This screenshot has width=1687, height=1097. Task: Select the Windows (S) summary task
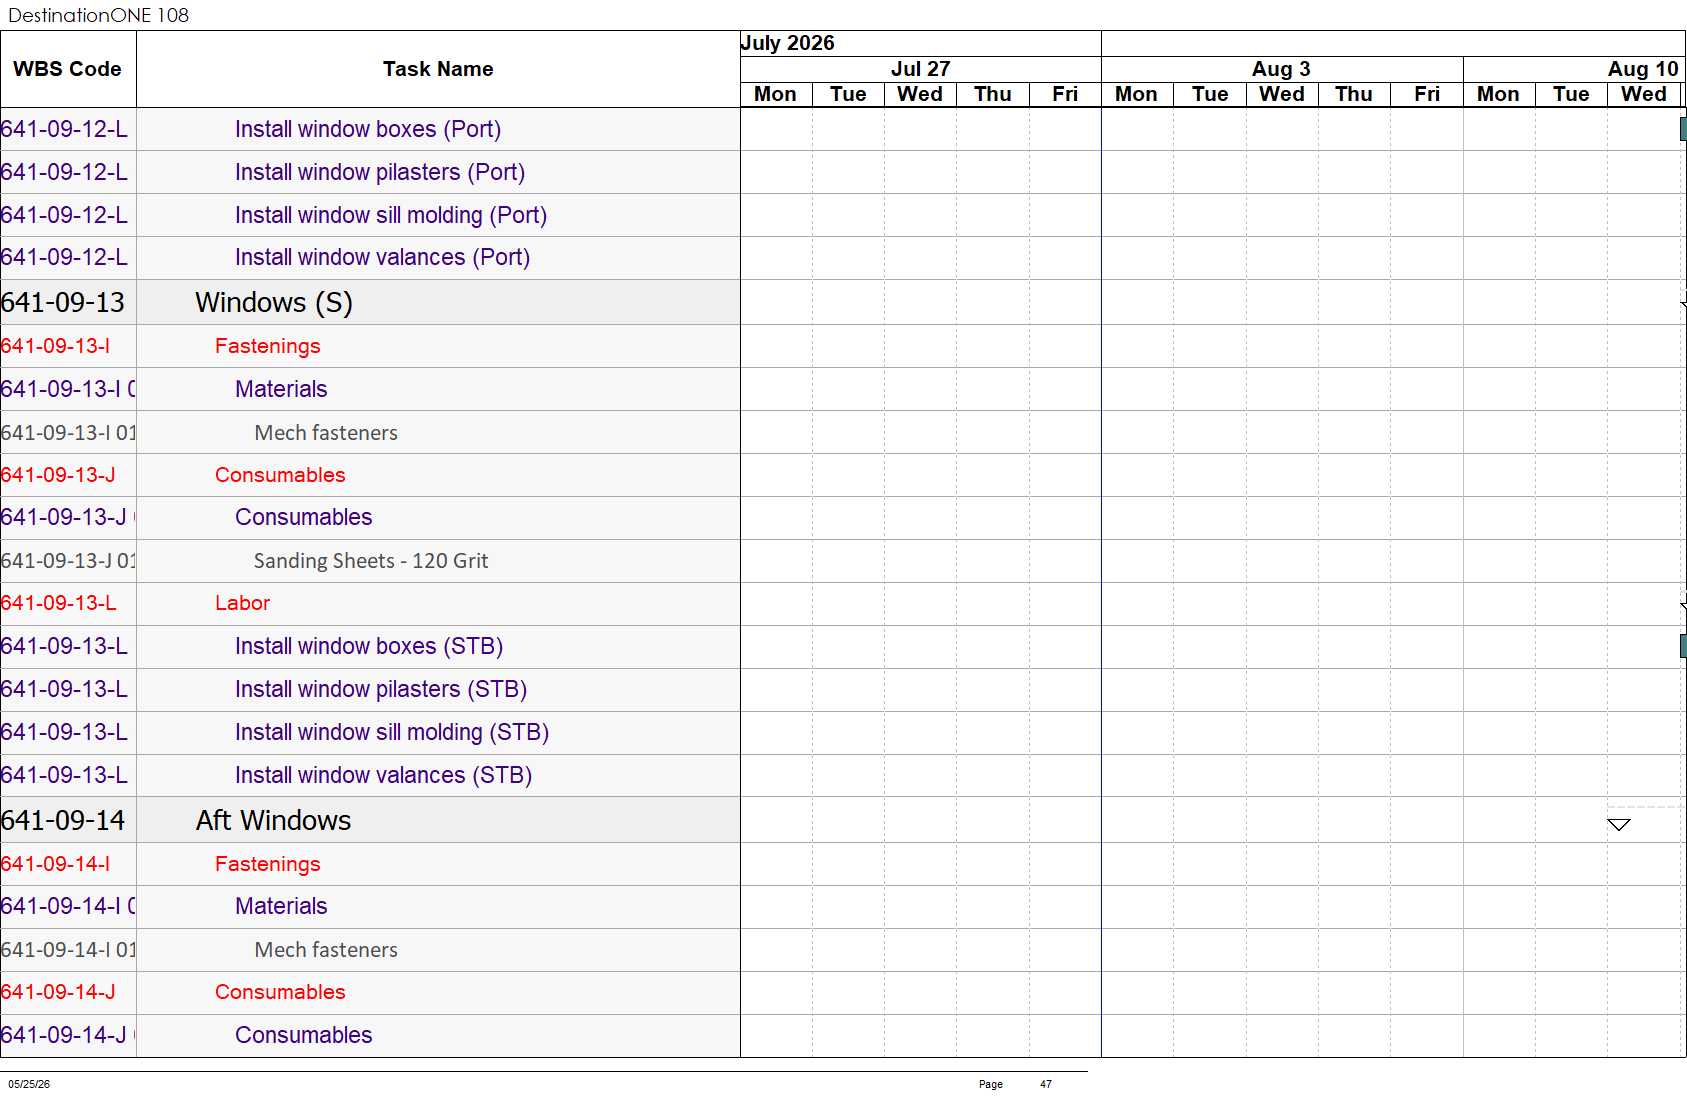(274, 302)
